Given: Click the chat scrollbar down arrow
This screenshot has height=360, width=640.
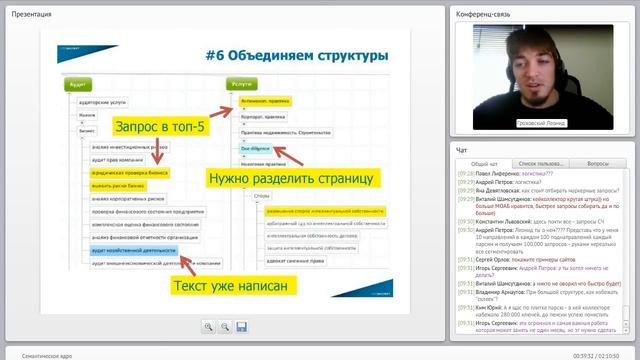Looking at the screenshot, I should [x=626, y=331].
